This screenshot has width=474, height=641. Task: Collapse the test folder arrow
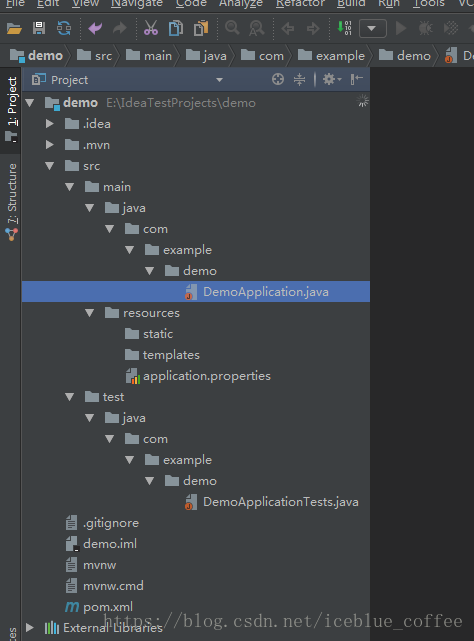pyautogui.click(x=70, y=397)
